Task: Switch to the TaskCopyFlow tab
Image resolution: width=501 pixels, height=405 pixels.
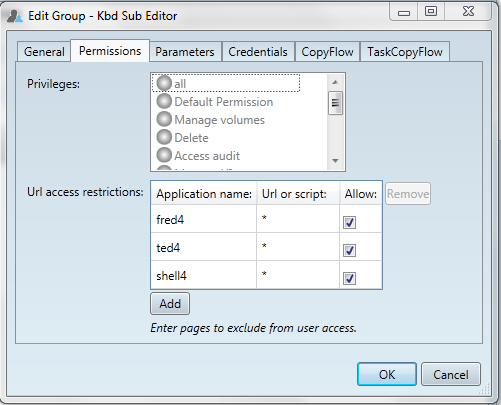Action: pyautogui.click(x=405, y=52)
